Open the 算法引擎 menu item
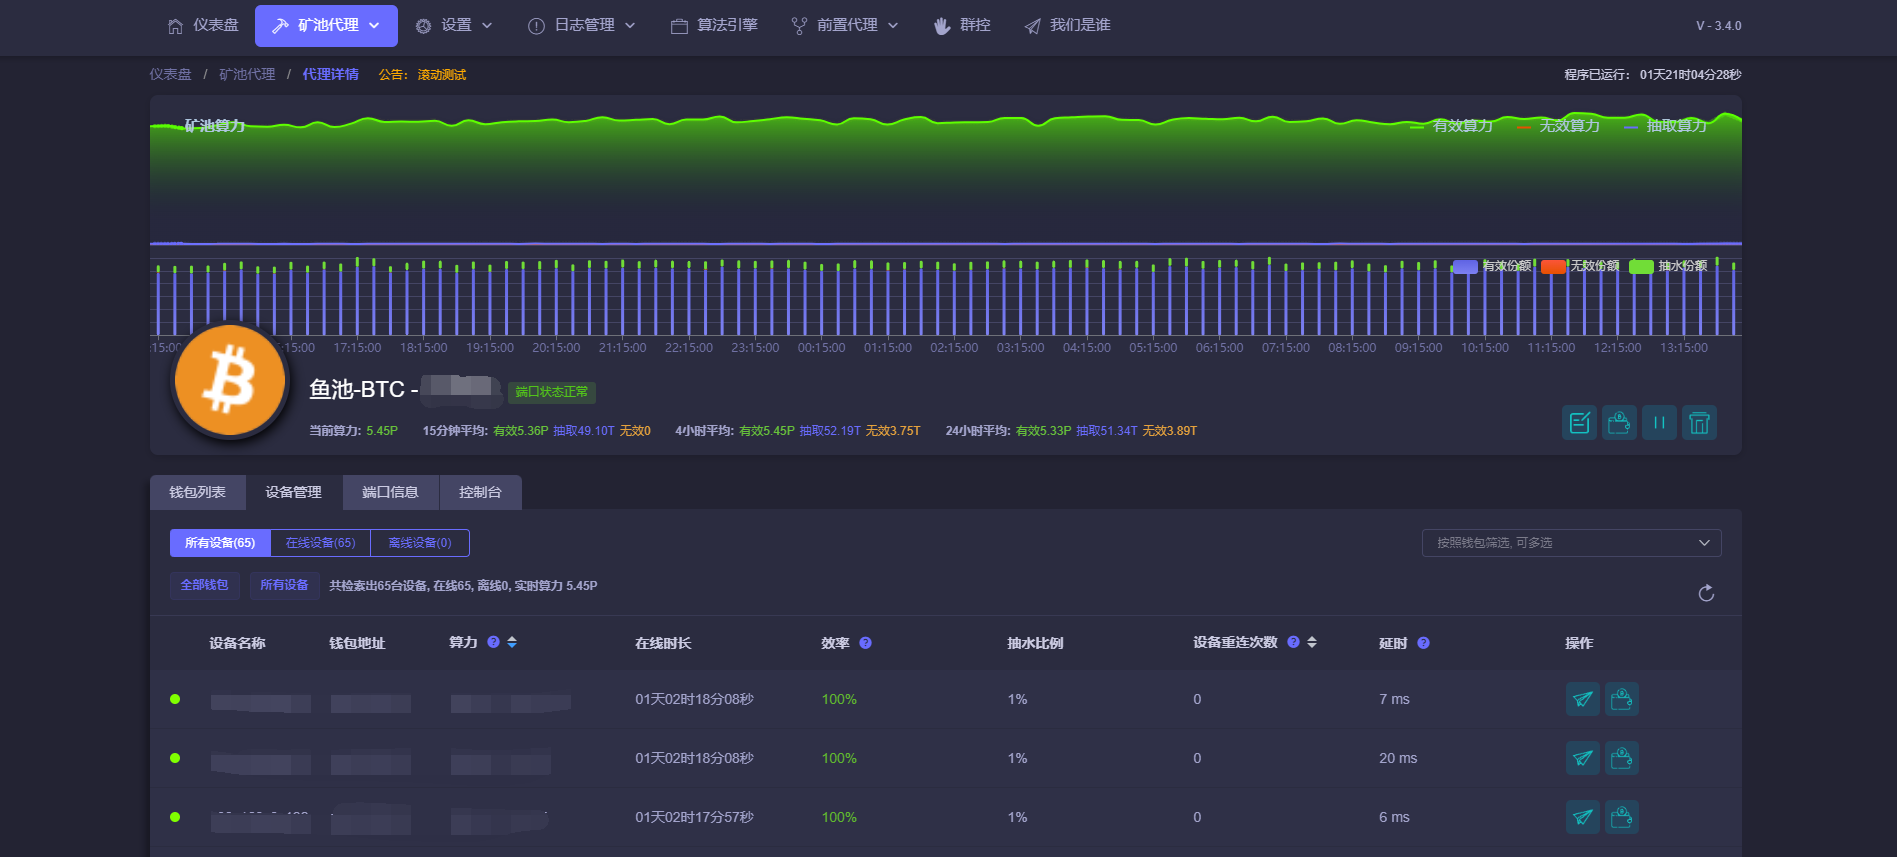 [x=714, y=25]
